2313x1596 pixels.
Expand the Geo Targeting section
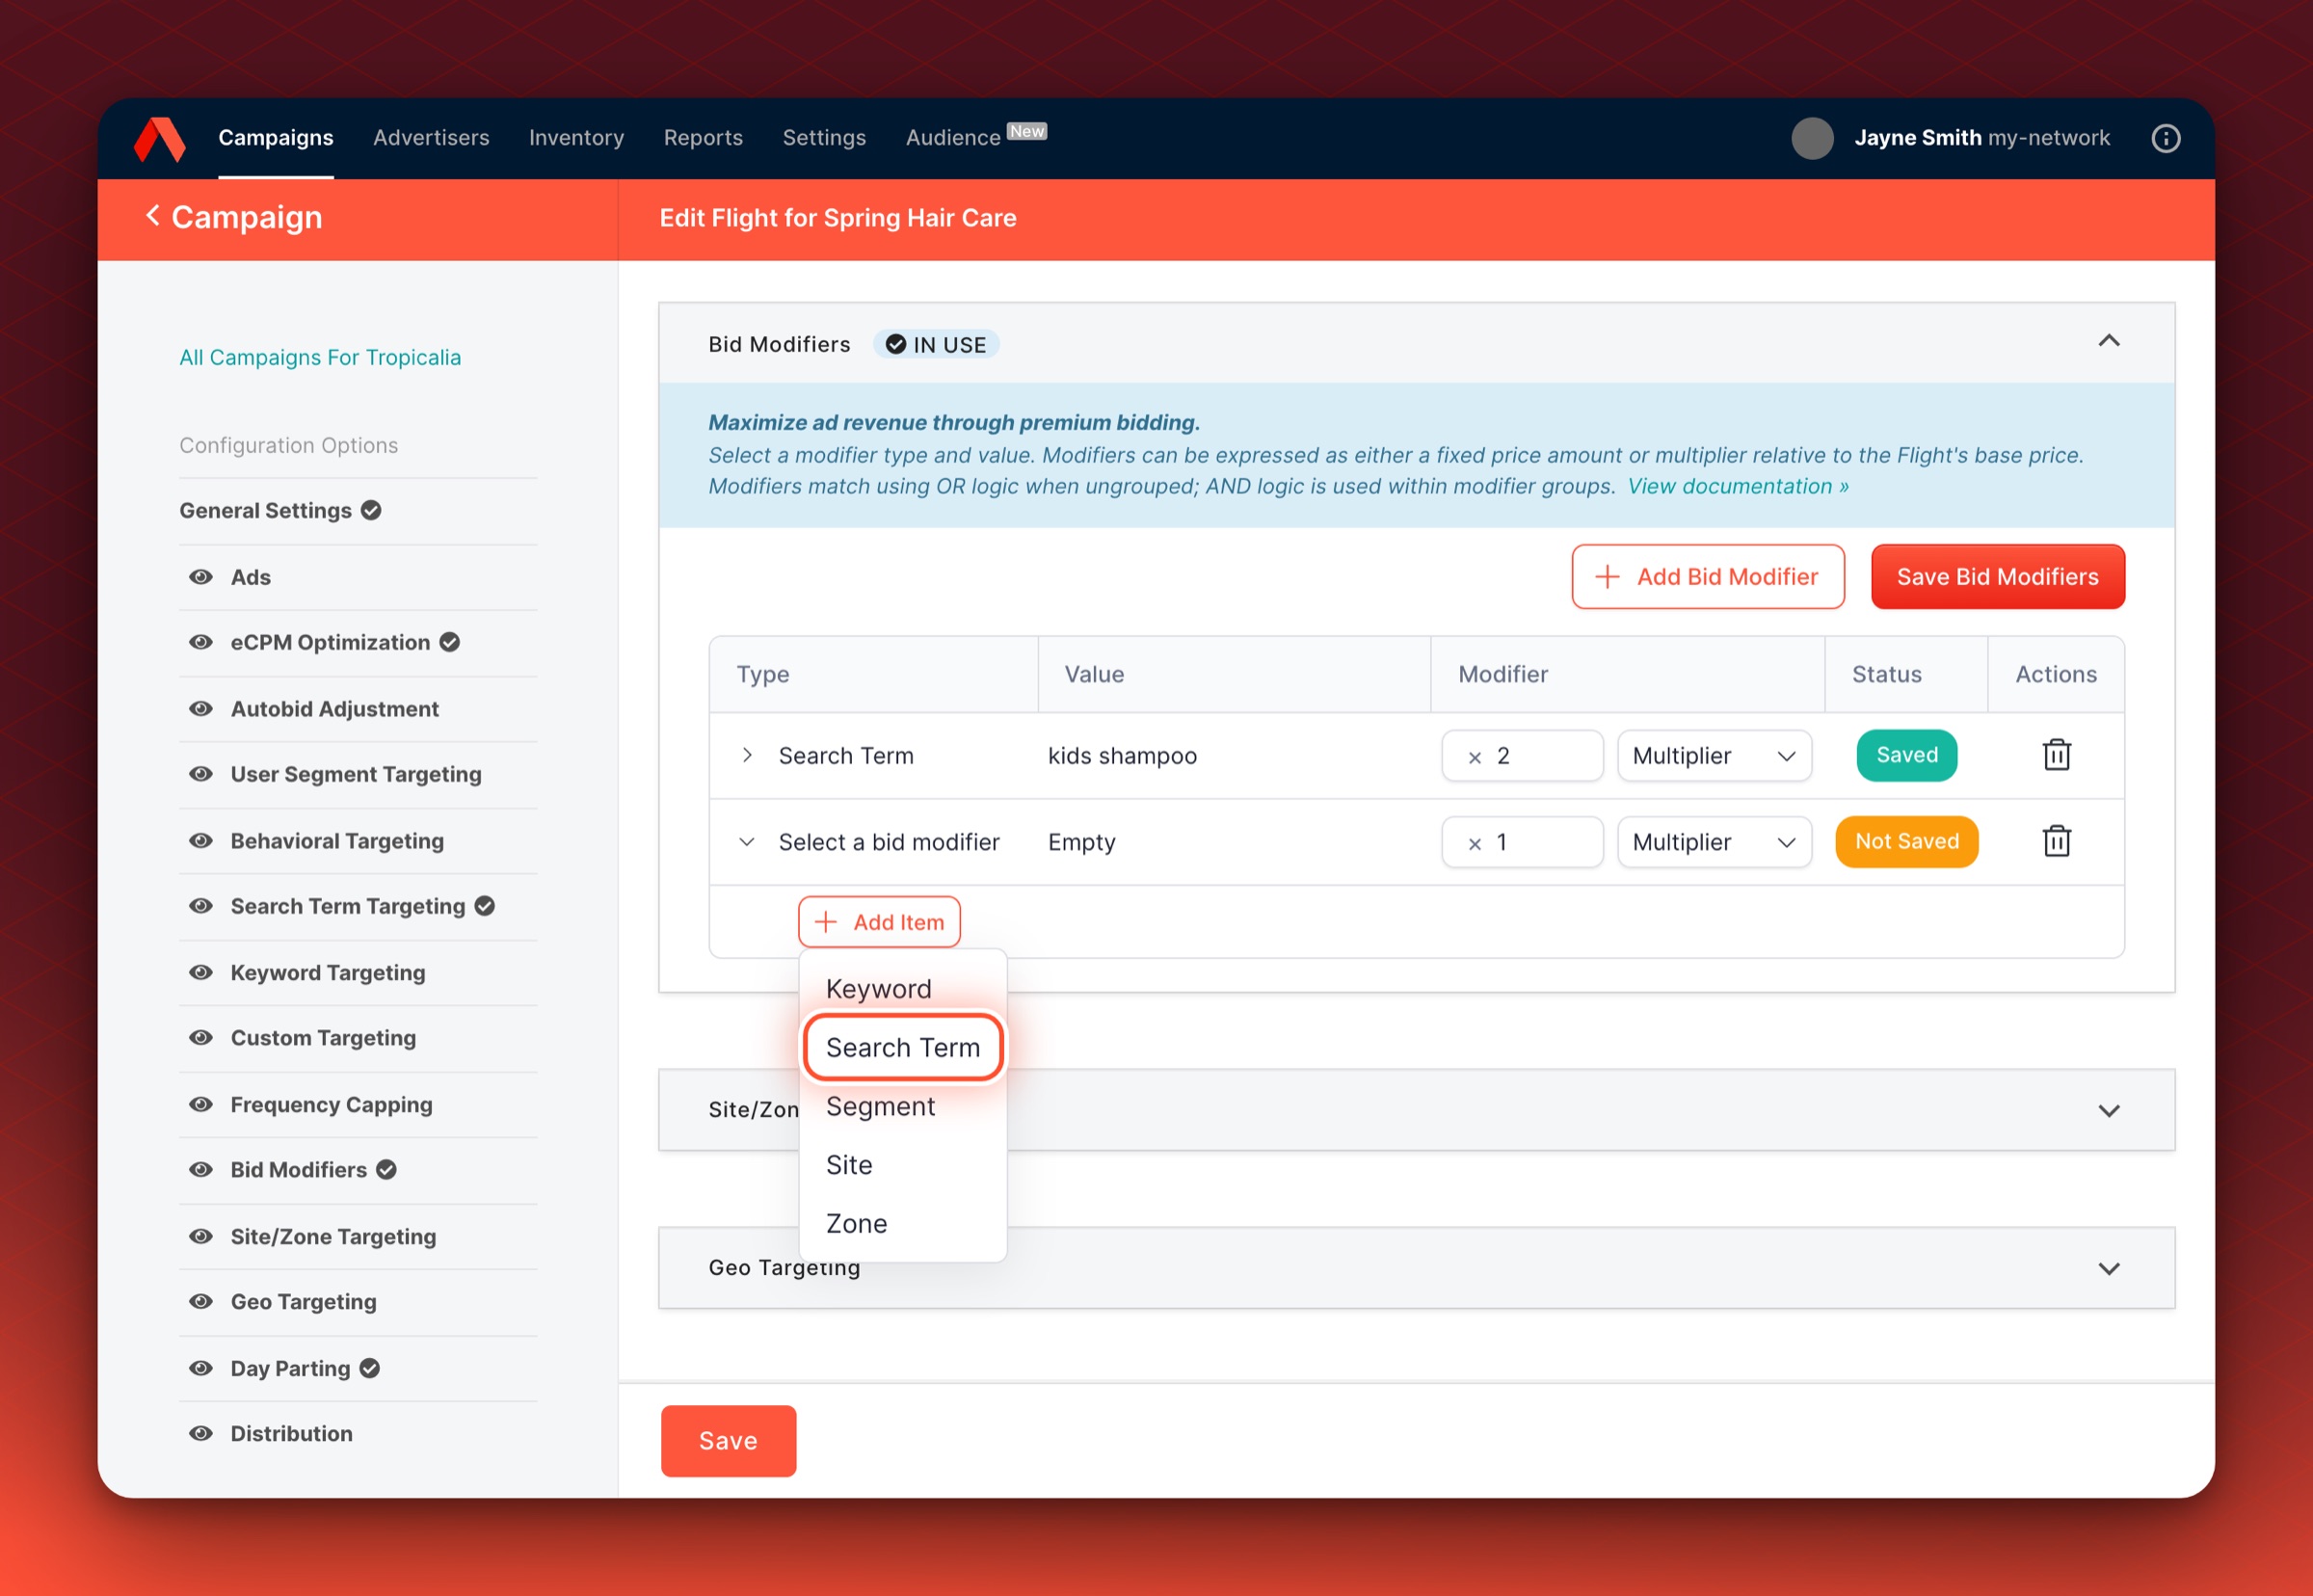[x=2108, y=1269]
